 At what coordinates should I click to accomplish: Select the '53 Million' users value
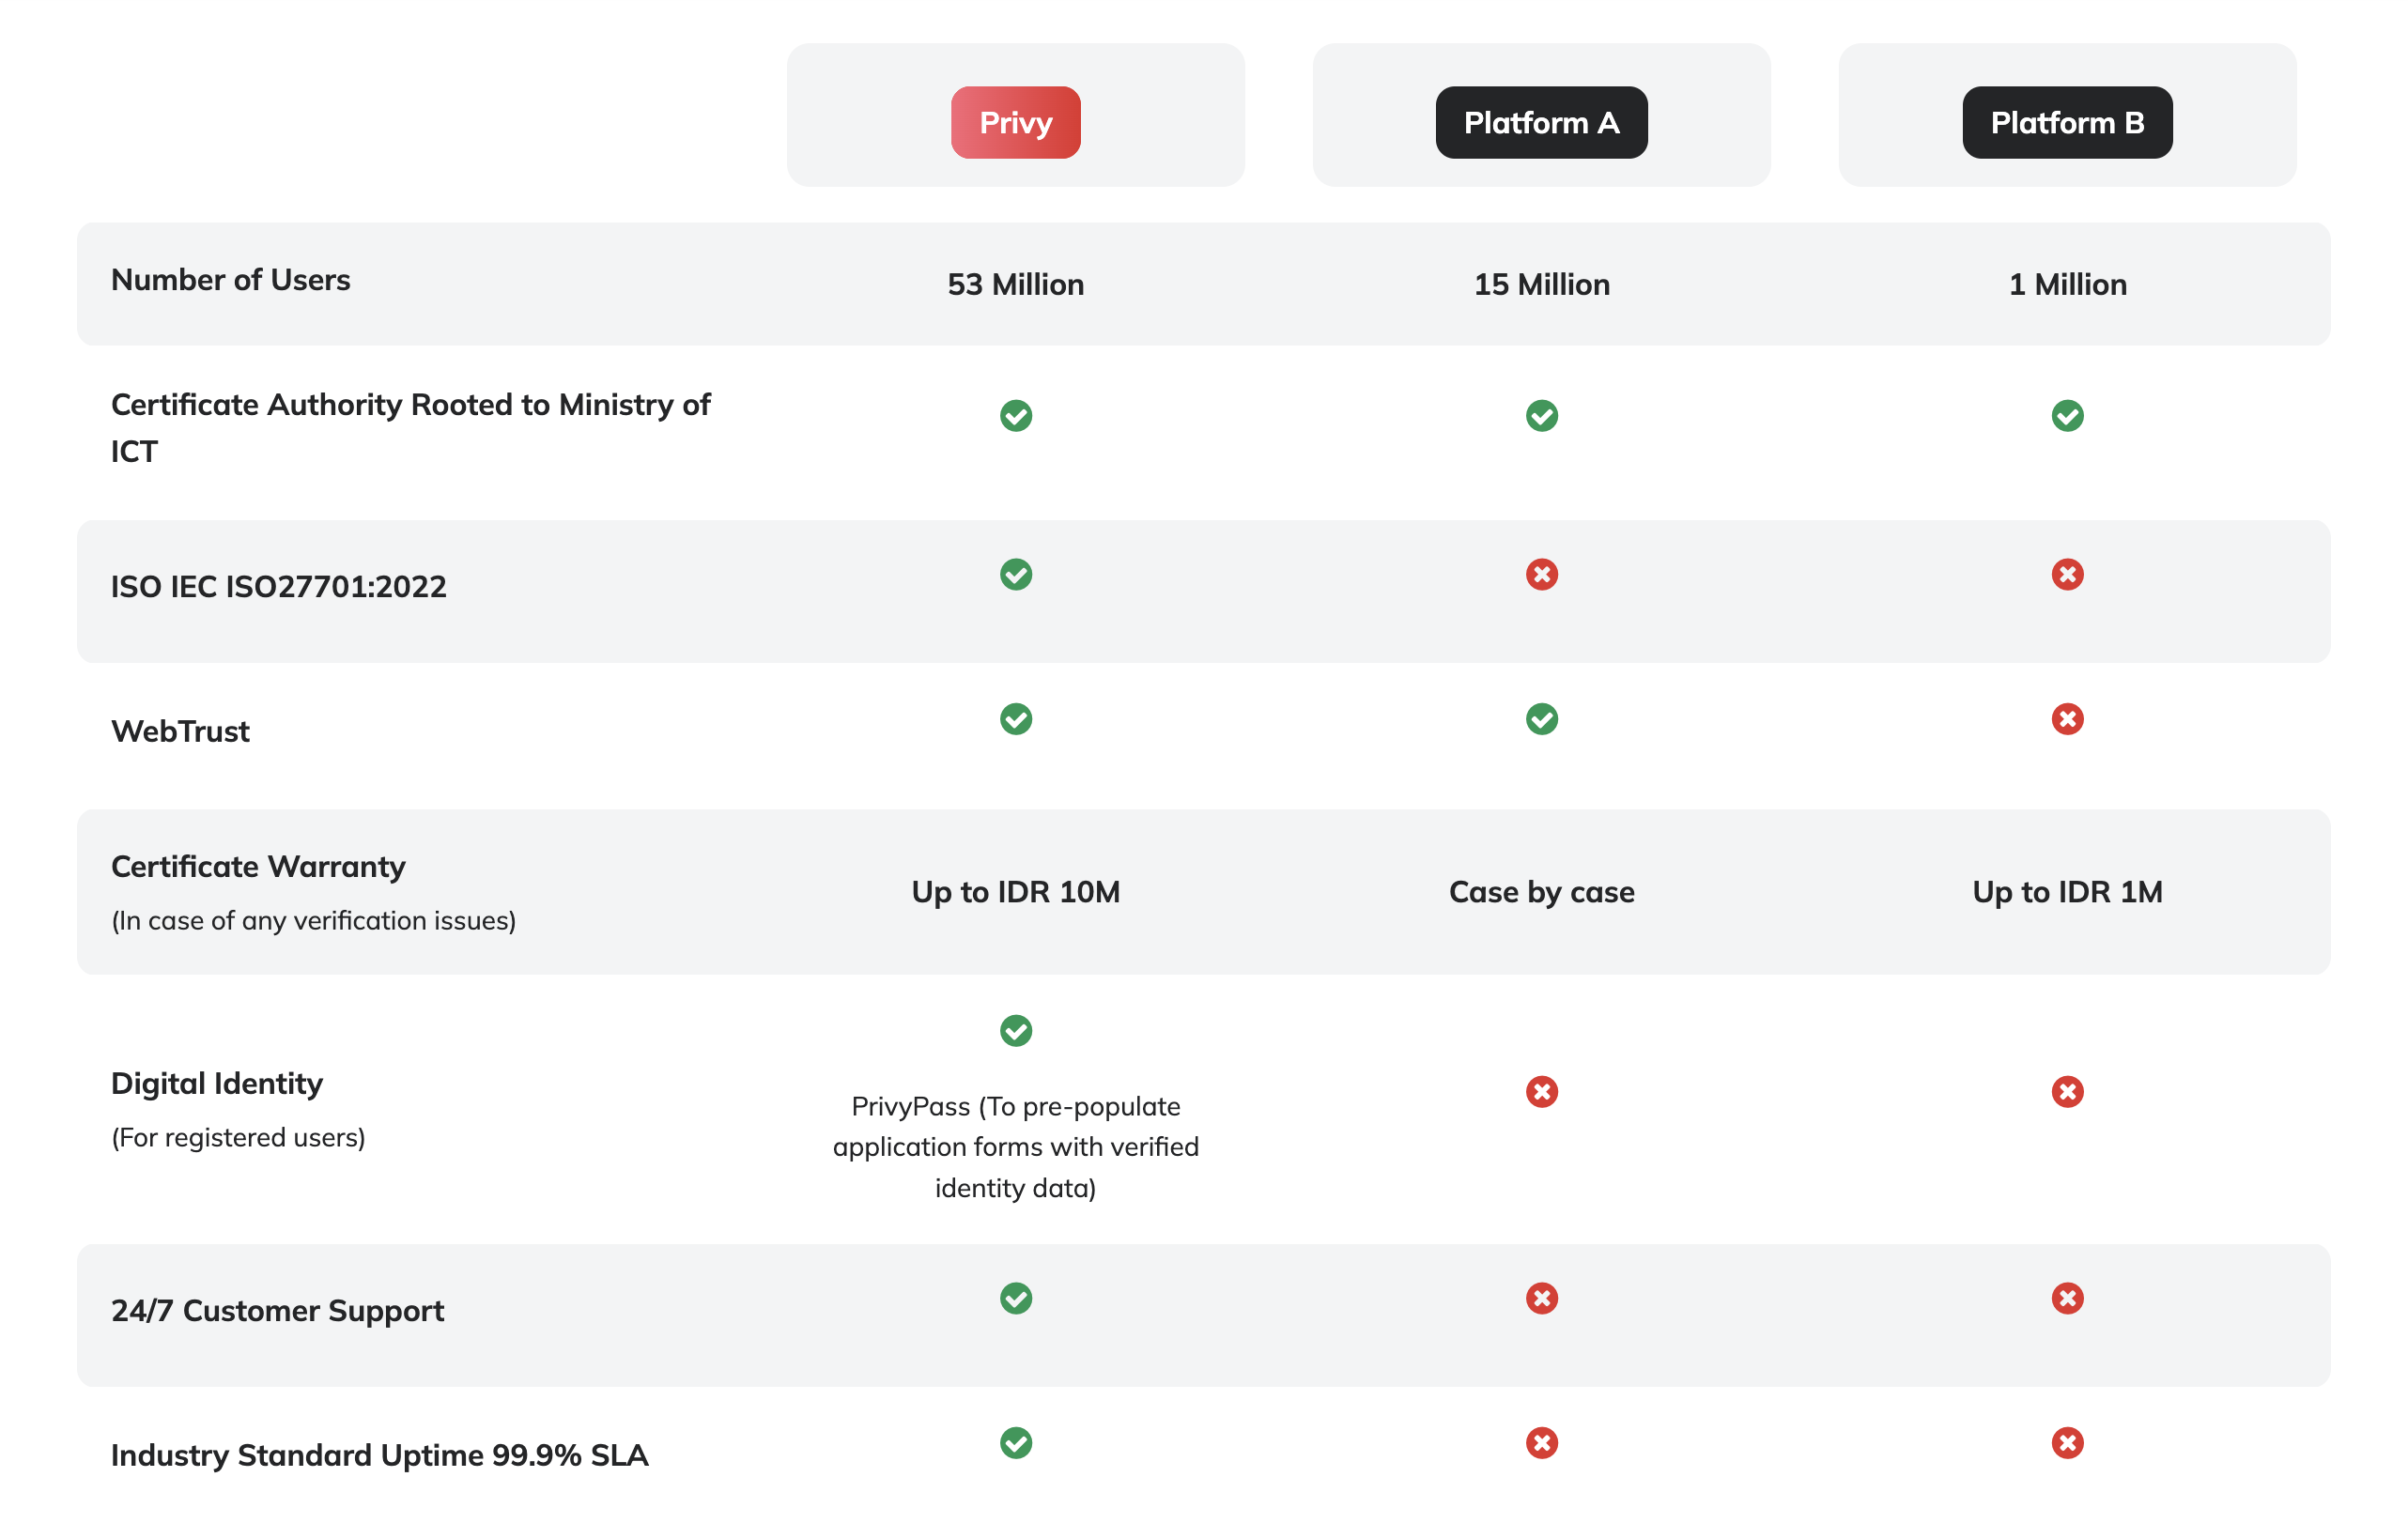(x=1016, y=284)
